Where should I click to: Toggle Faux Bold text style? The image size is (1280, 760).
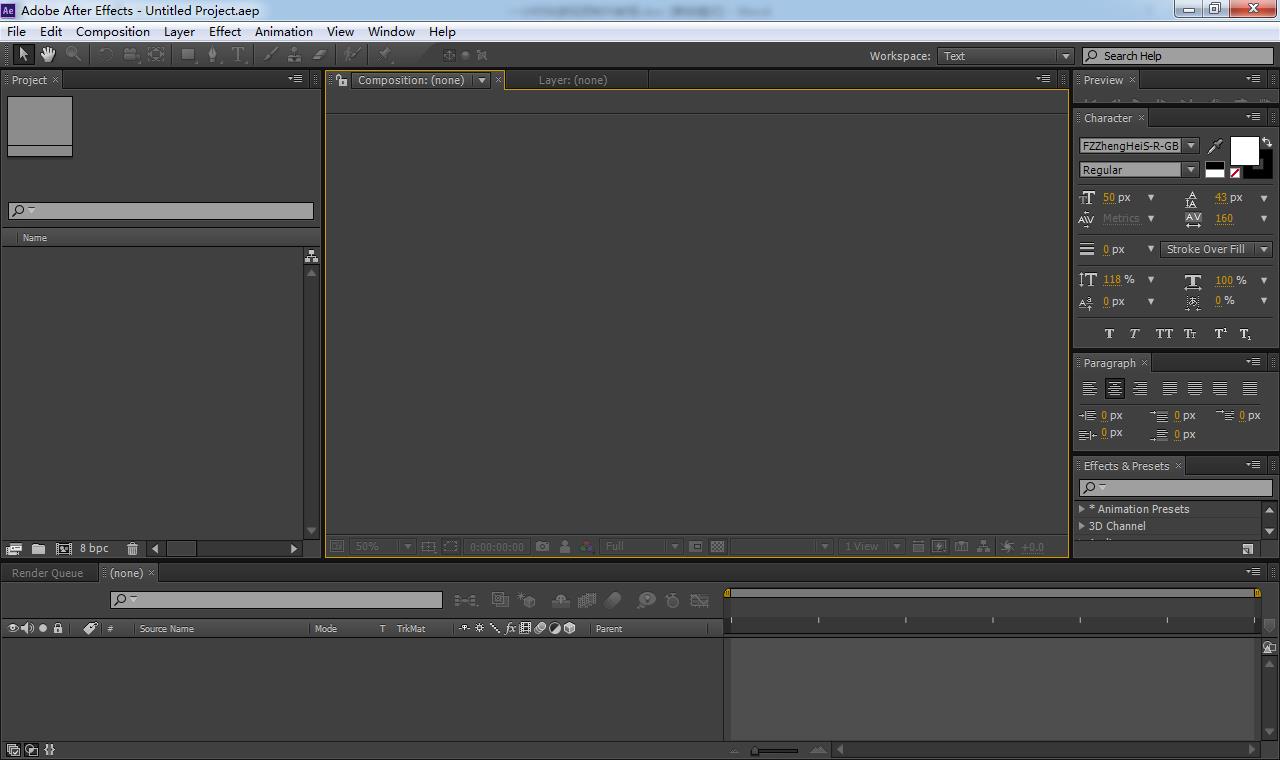1109,334
